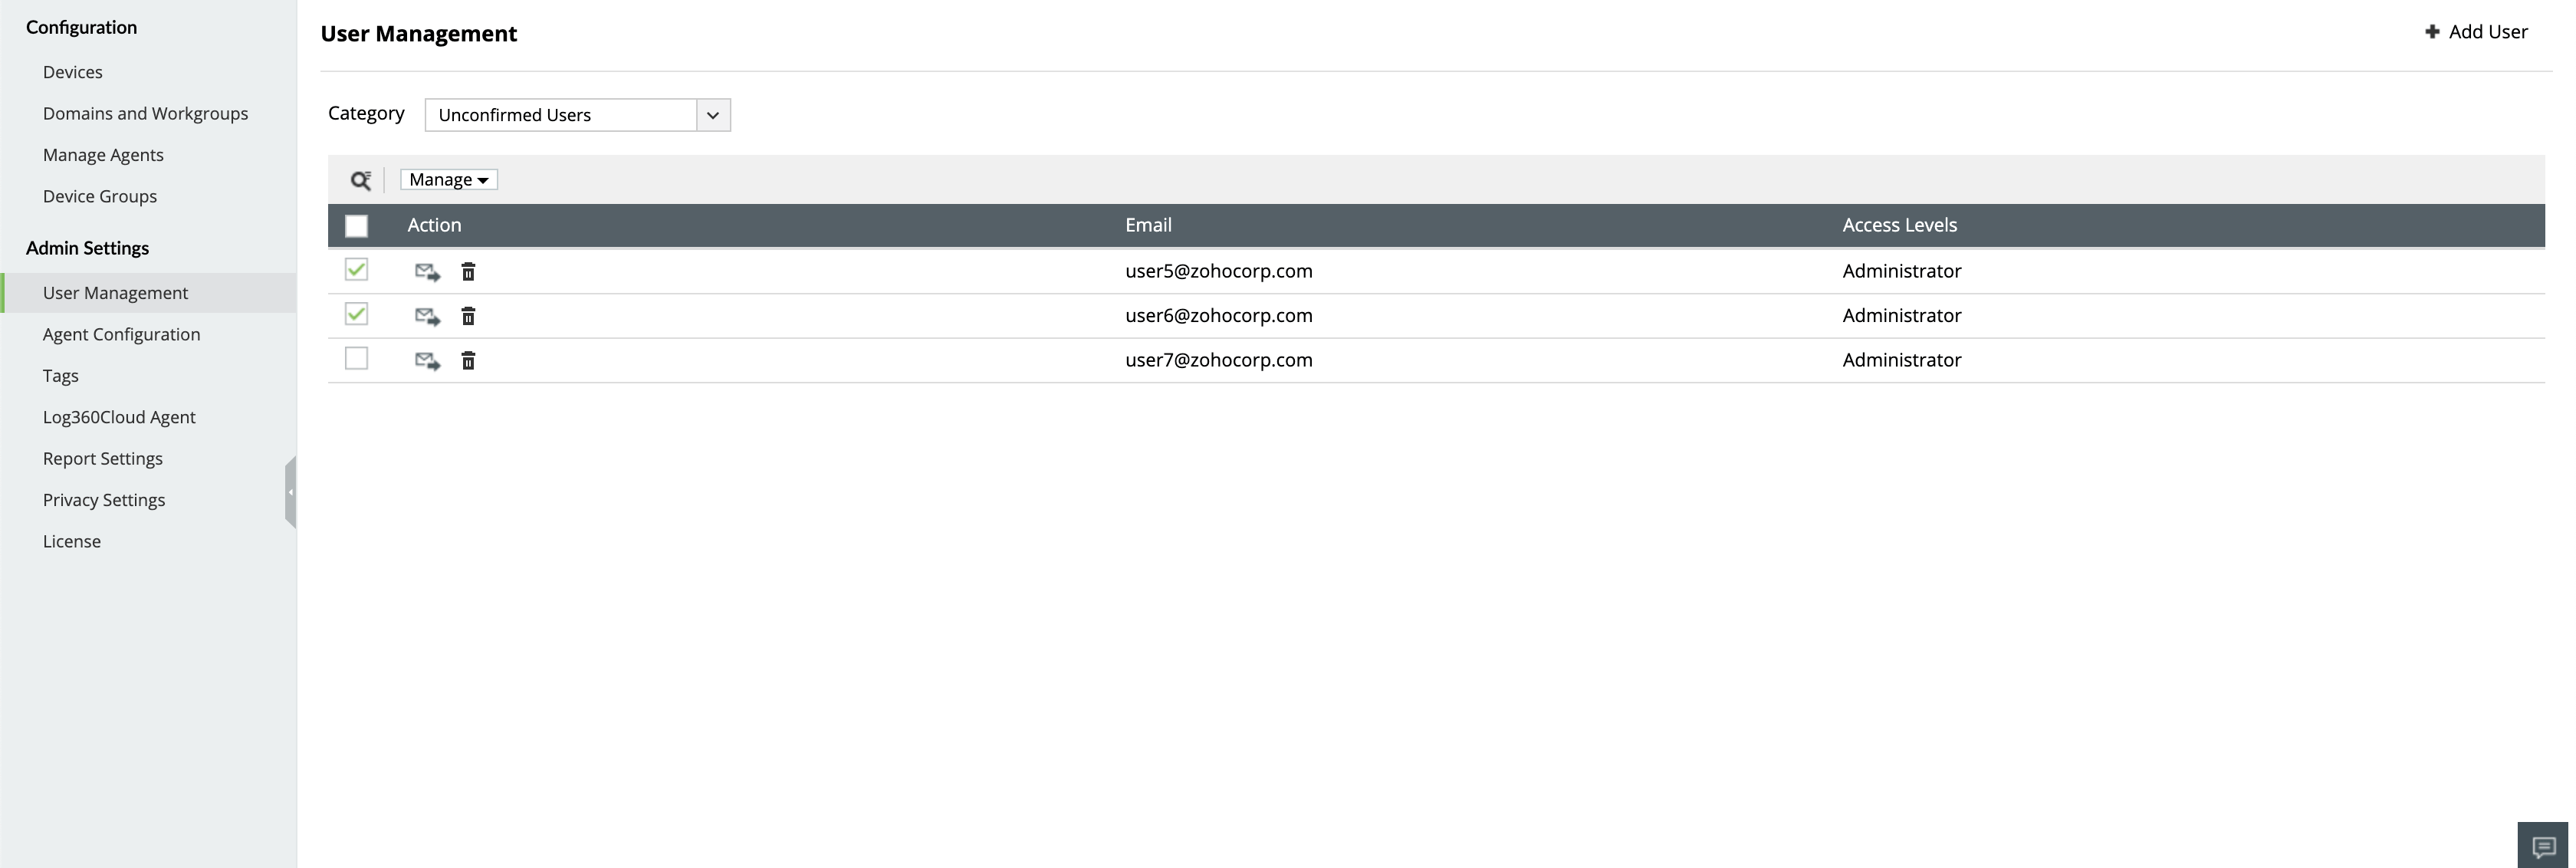Delete user6@zohocorp.com with trash icon
2576x868 pixels.
coord(468,316)
